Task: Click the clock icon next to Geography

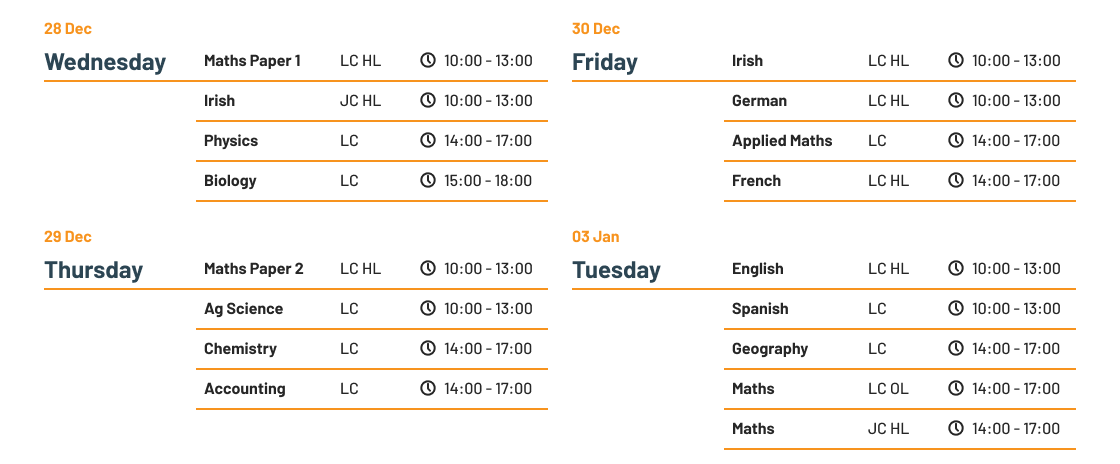Action: [955, 348]
